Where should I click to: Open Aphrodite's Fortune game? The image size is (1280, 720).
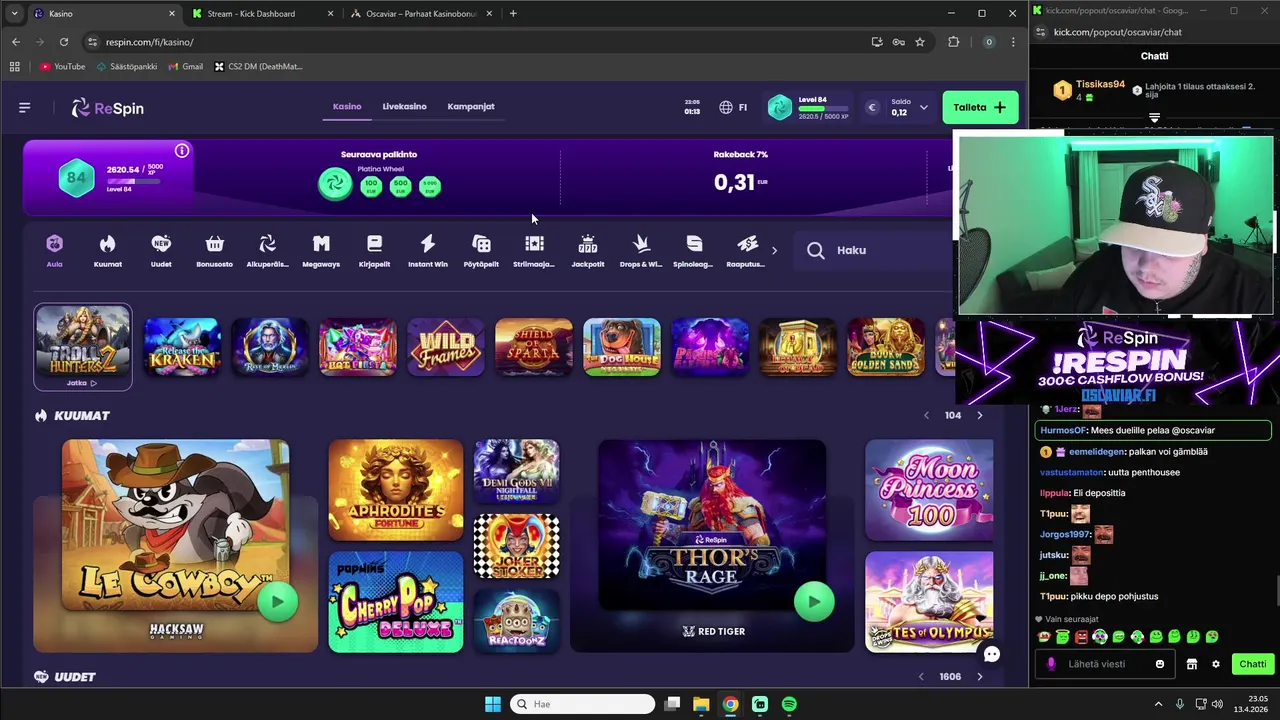pos(396,490)
